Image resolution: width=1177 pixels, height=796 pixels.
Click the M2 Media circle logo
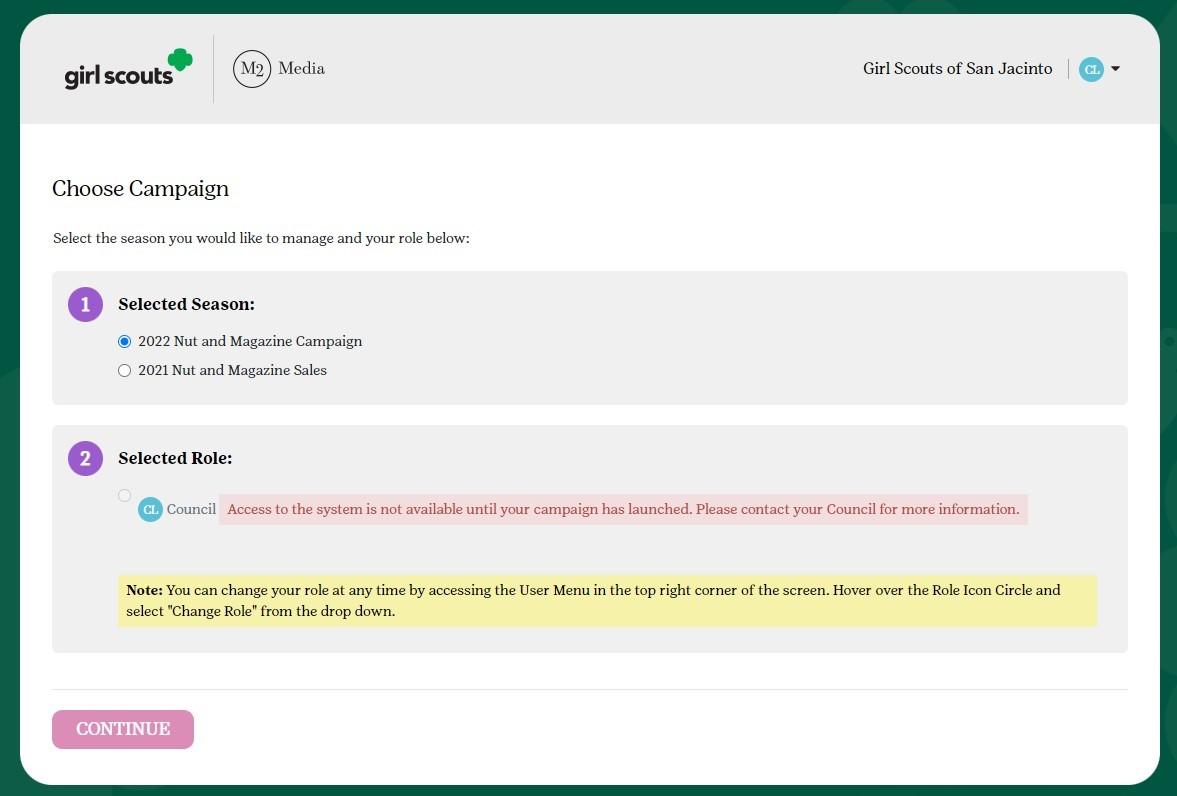pyautogui.click(x=251, y=69)
